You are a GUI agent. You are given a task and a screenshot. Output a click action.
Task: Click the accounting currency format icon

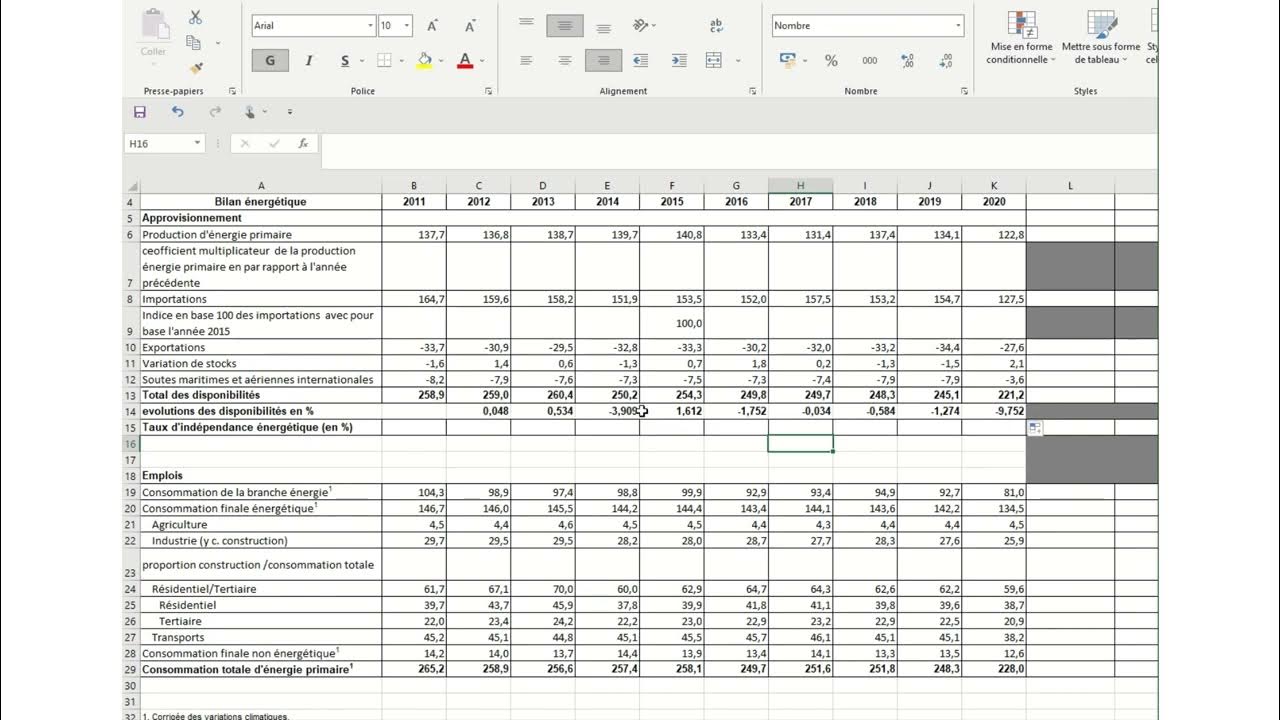(787, 61)
